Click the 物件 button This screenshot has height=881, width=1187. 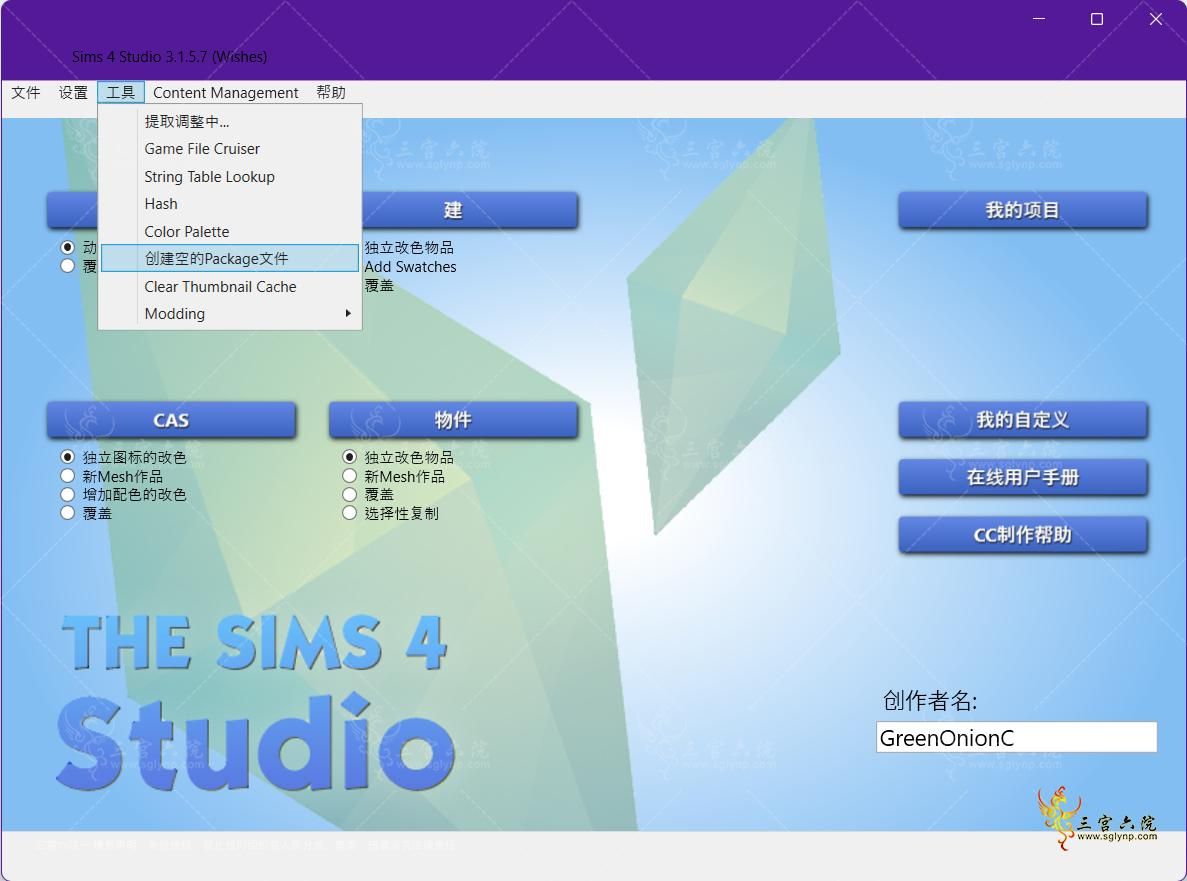(x=453, y=420)
